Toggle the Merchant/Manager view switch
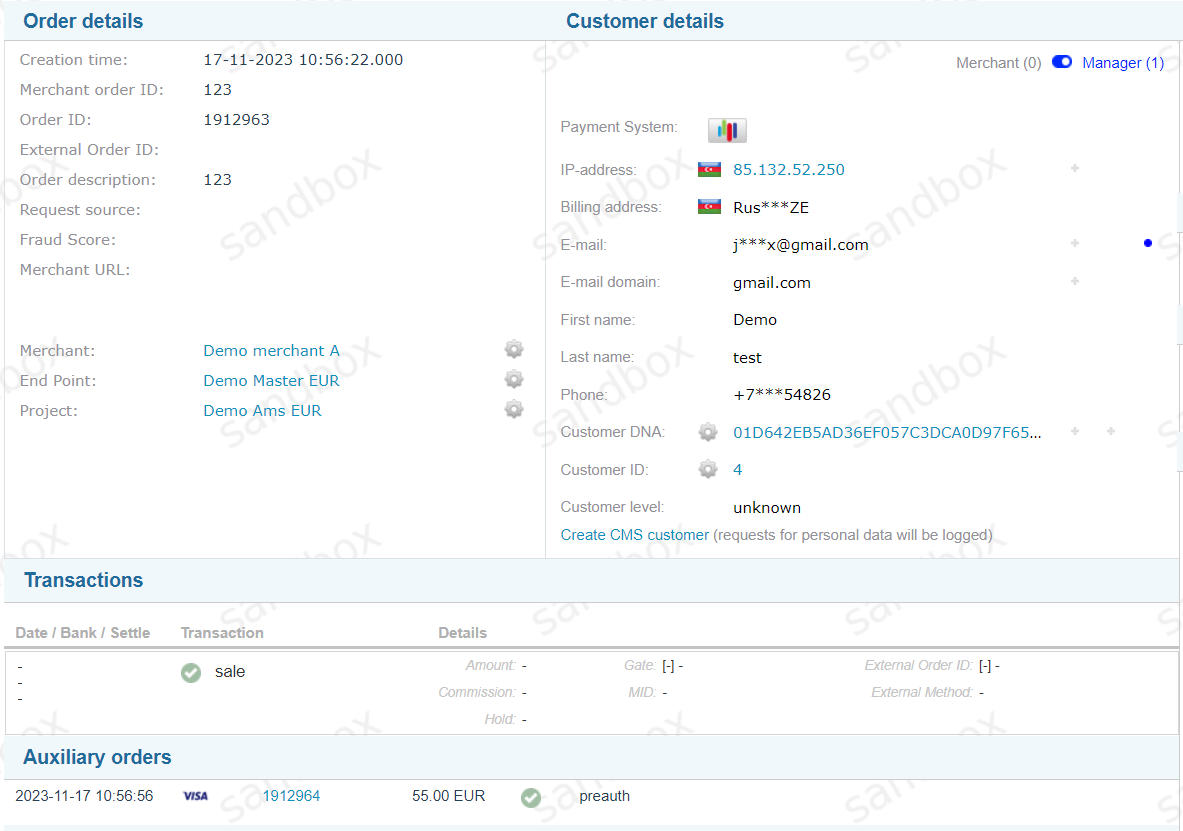The height and width of the screenshot is (831, 1183). pyautogui.click(x=1062, y=62)
